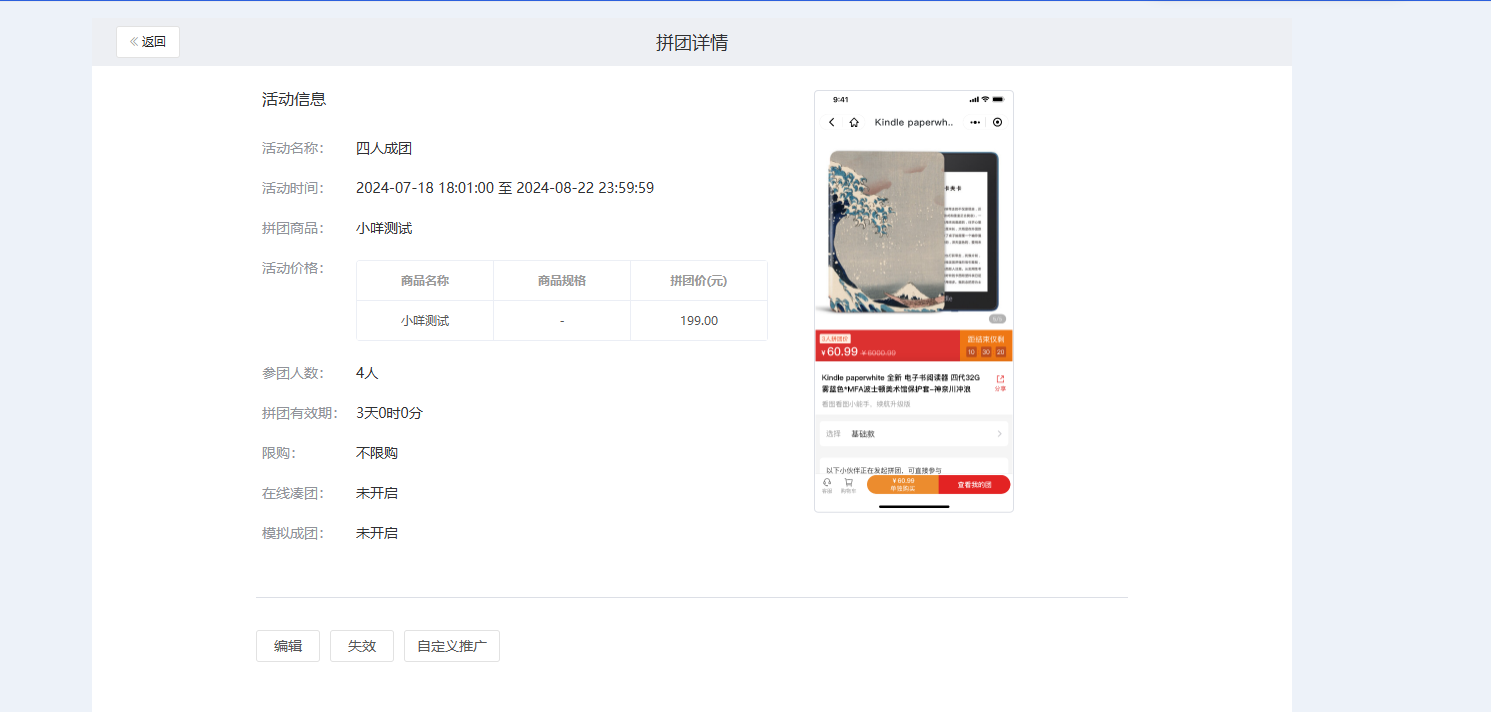Viewport: 1491px width, 712px height.
Task: Click the Kindle paperwhite product title text
Action: point(901,383)
